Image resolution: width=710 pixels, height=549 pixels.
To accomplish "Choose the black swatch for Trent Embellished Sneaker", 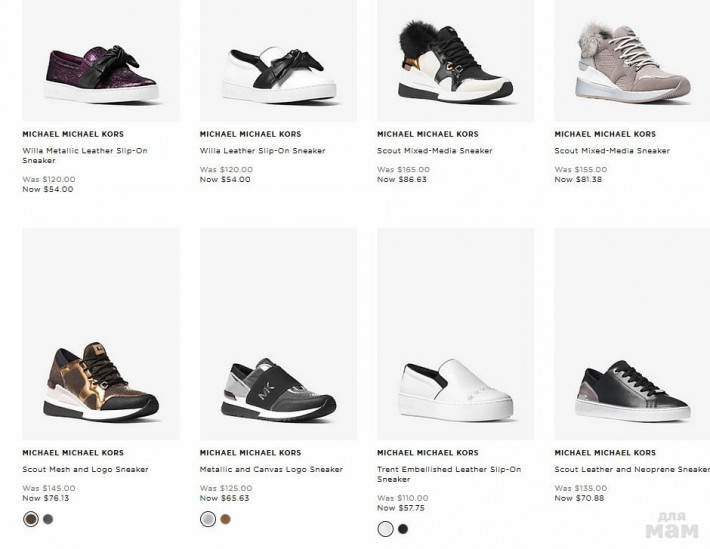I will [x=403, y=528].
